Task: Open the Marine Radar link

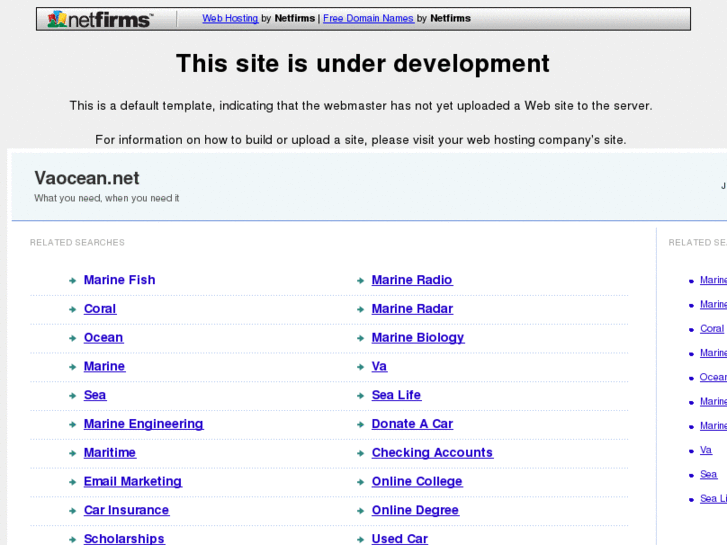Action: (x=413, y=308)
